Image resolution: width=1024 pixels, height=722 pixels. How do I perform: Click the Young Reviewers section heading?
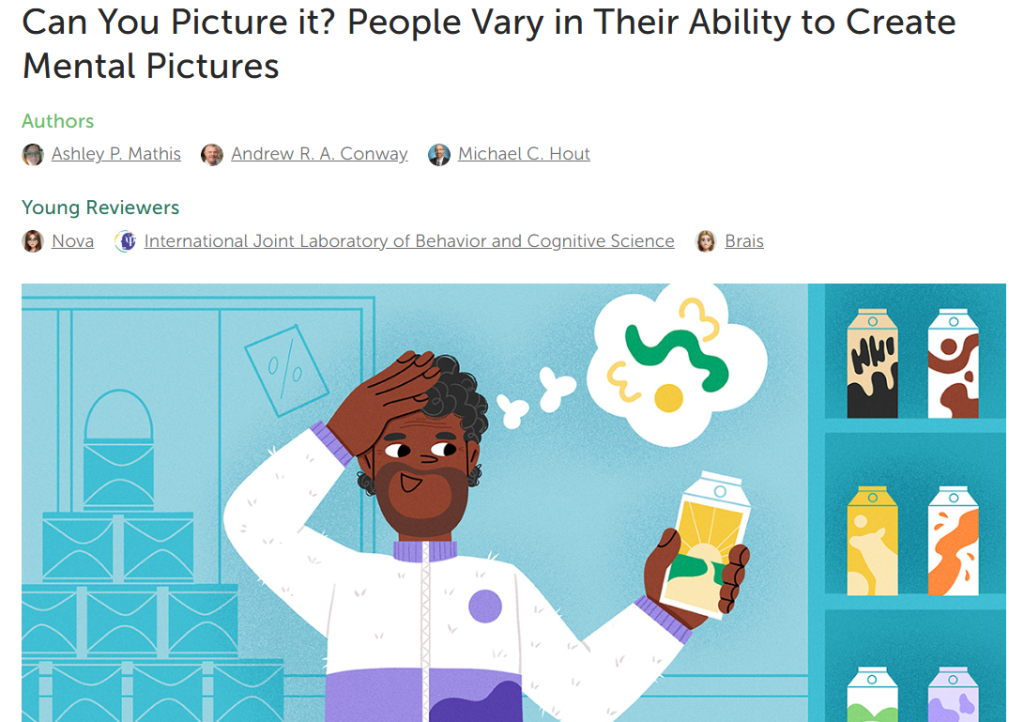[x=101, y=208]
